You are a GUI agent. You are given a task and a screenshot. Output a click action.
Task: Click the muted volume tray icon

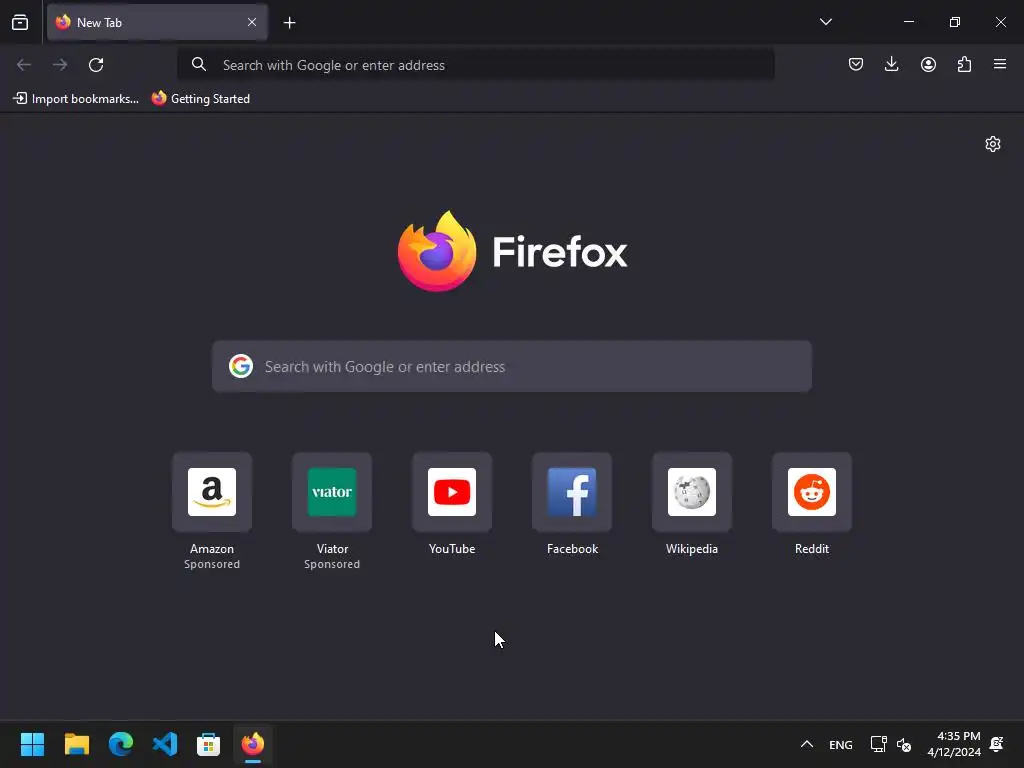(904, 744)
